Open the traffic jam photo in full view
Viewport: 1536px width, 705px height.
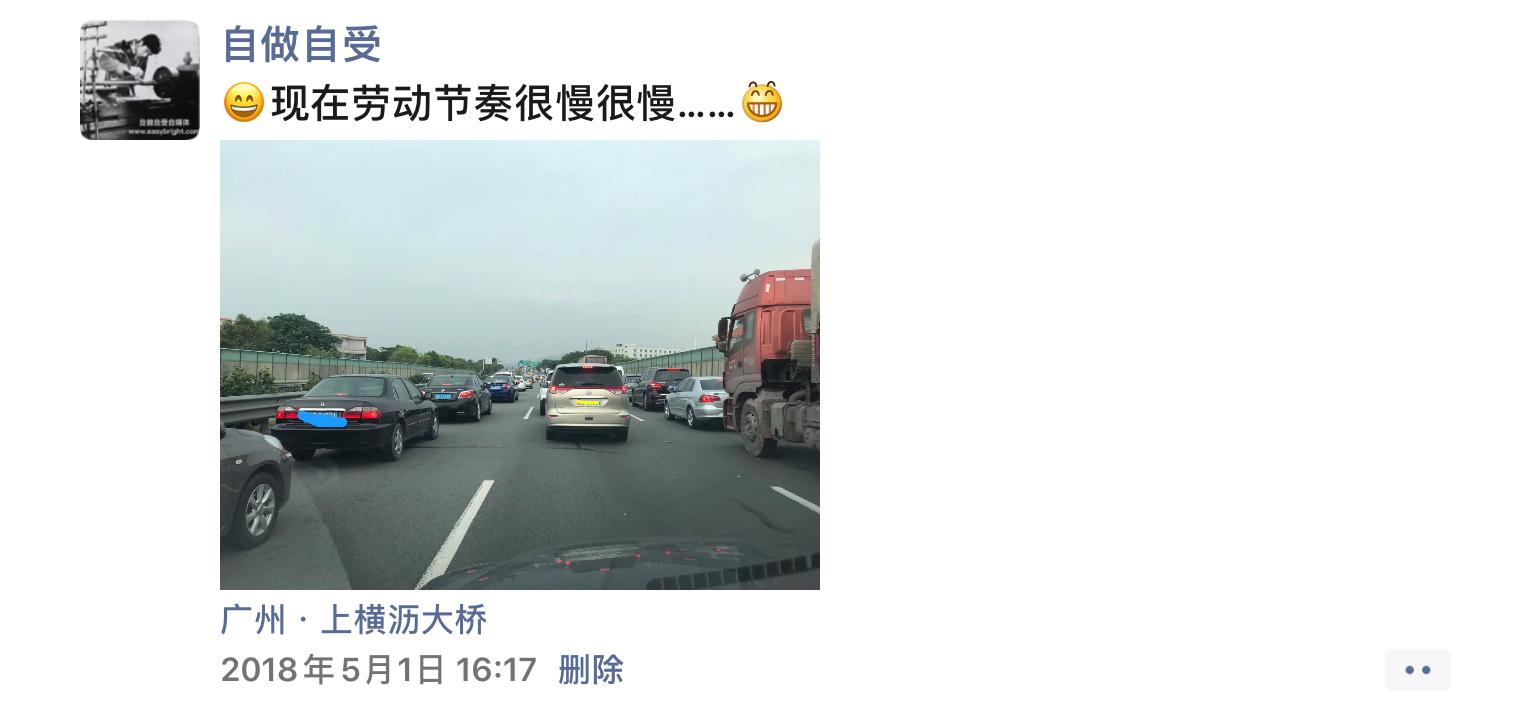point(520,365)
